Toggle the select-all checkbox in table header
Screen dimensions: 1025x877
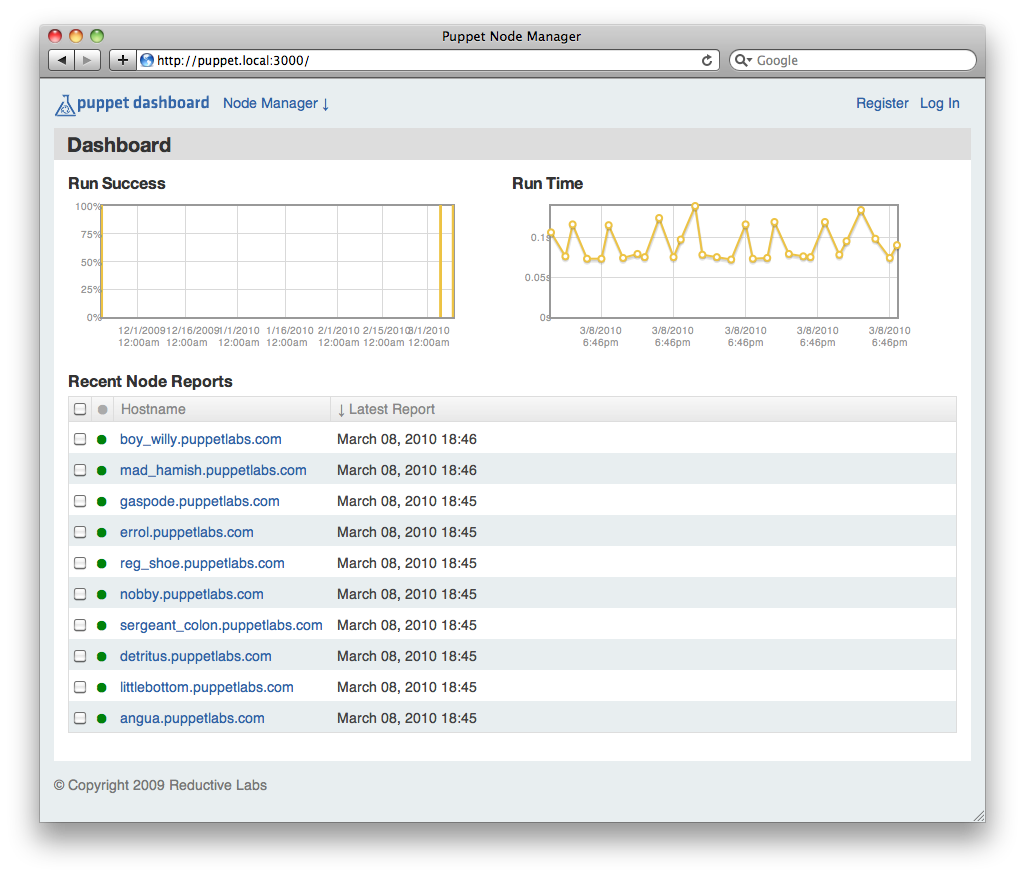point(80,409)
